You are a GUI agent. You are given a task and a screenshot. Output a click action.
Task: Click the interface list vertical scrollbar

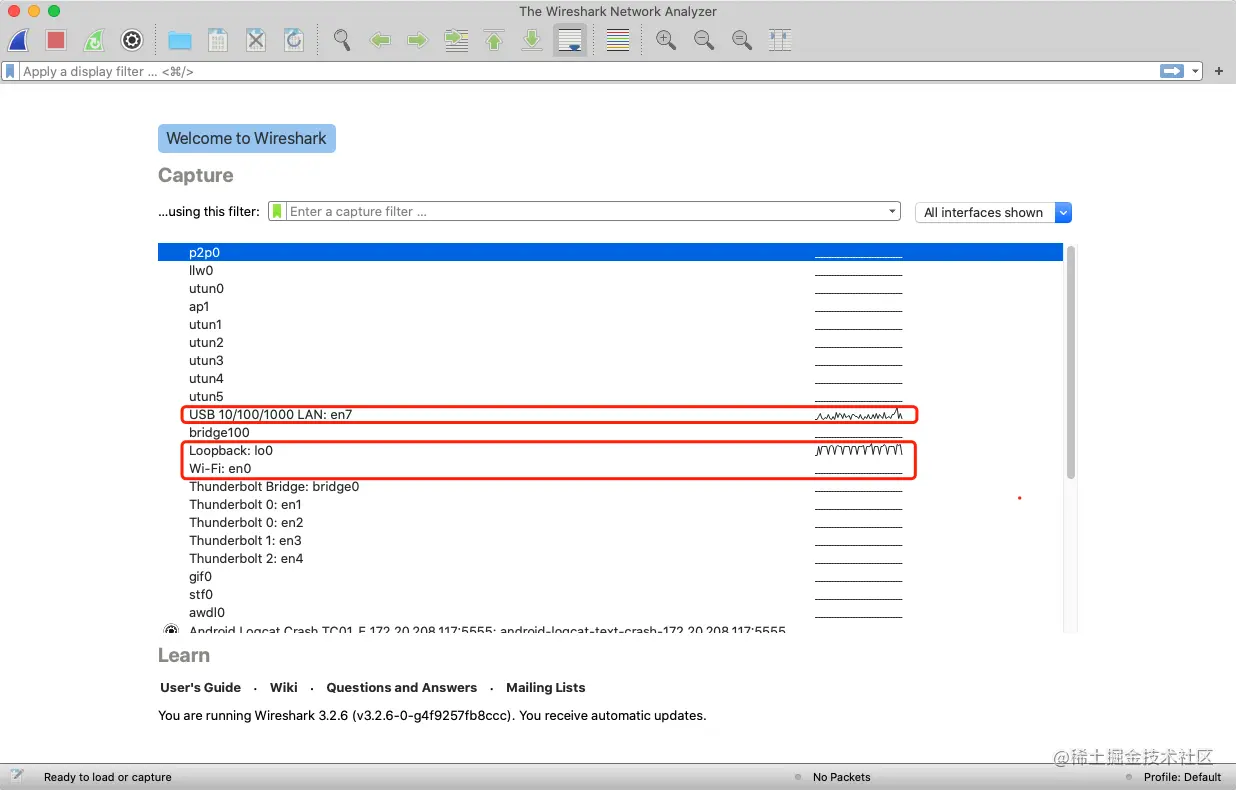pyautogui.click(x=1071, y=361)
